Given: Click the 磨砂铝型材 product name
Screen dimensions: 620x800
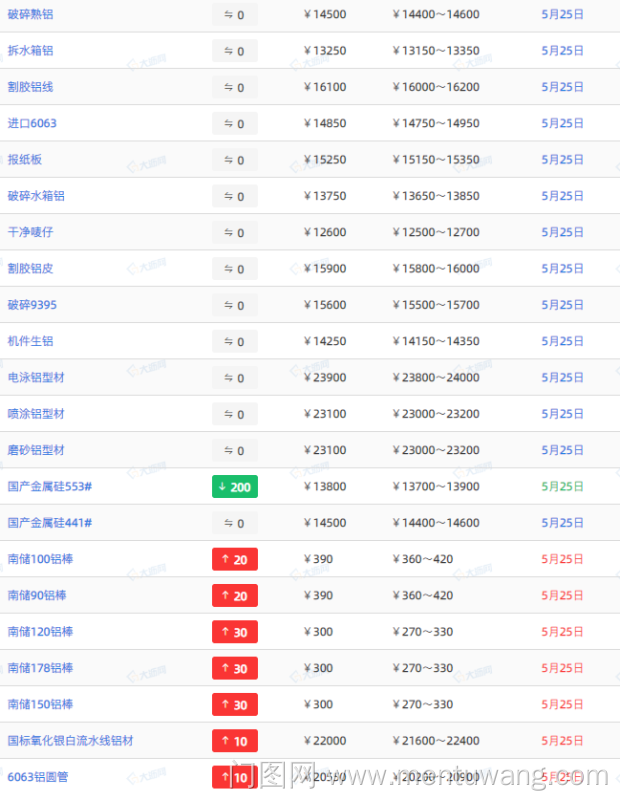Looking at the screenshot, I should click(x=36, y=450).
